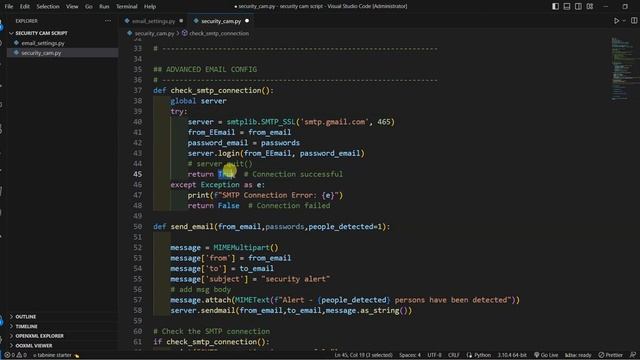Click line number 37 in the gutter
The width and height of the screenshot is (640, 360).
coord(138,90)
